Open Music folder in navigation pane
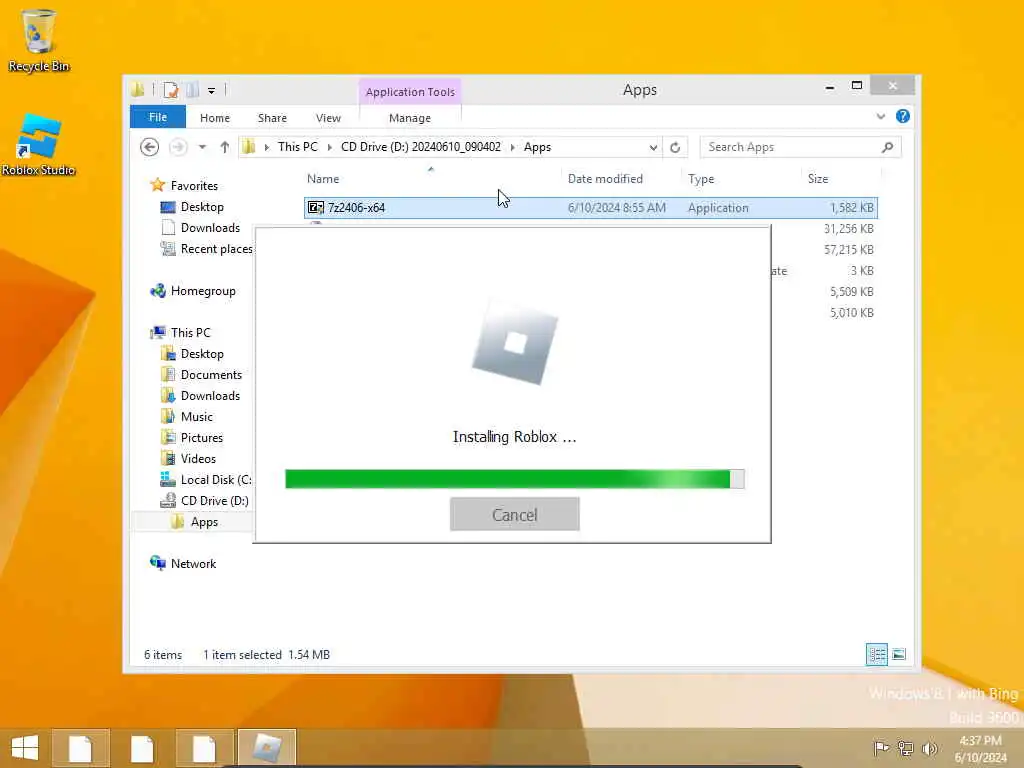 pyautogui.click(x=196, y=417)
